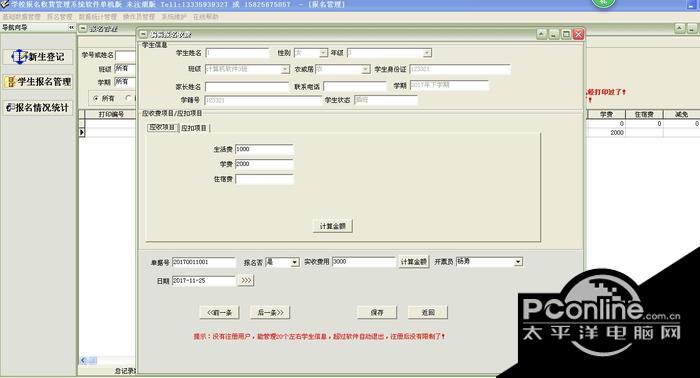
Task: Open 学生报名管理 in navigation panel
Action: pyautogui.click(x=38, y=82)
